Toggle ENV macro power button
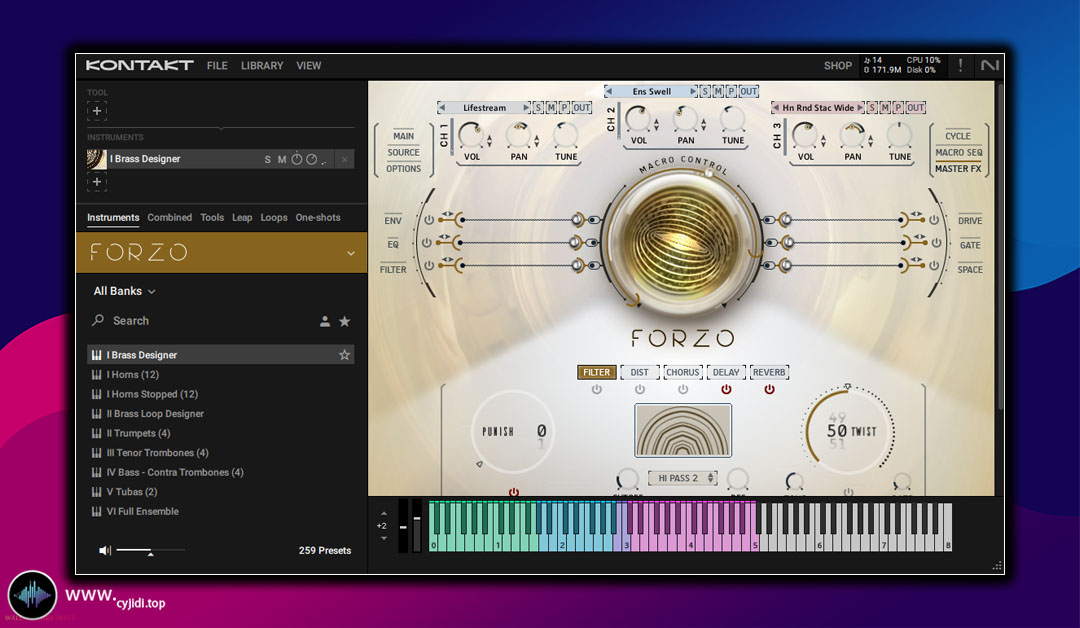 [x=429, y=220]
